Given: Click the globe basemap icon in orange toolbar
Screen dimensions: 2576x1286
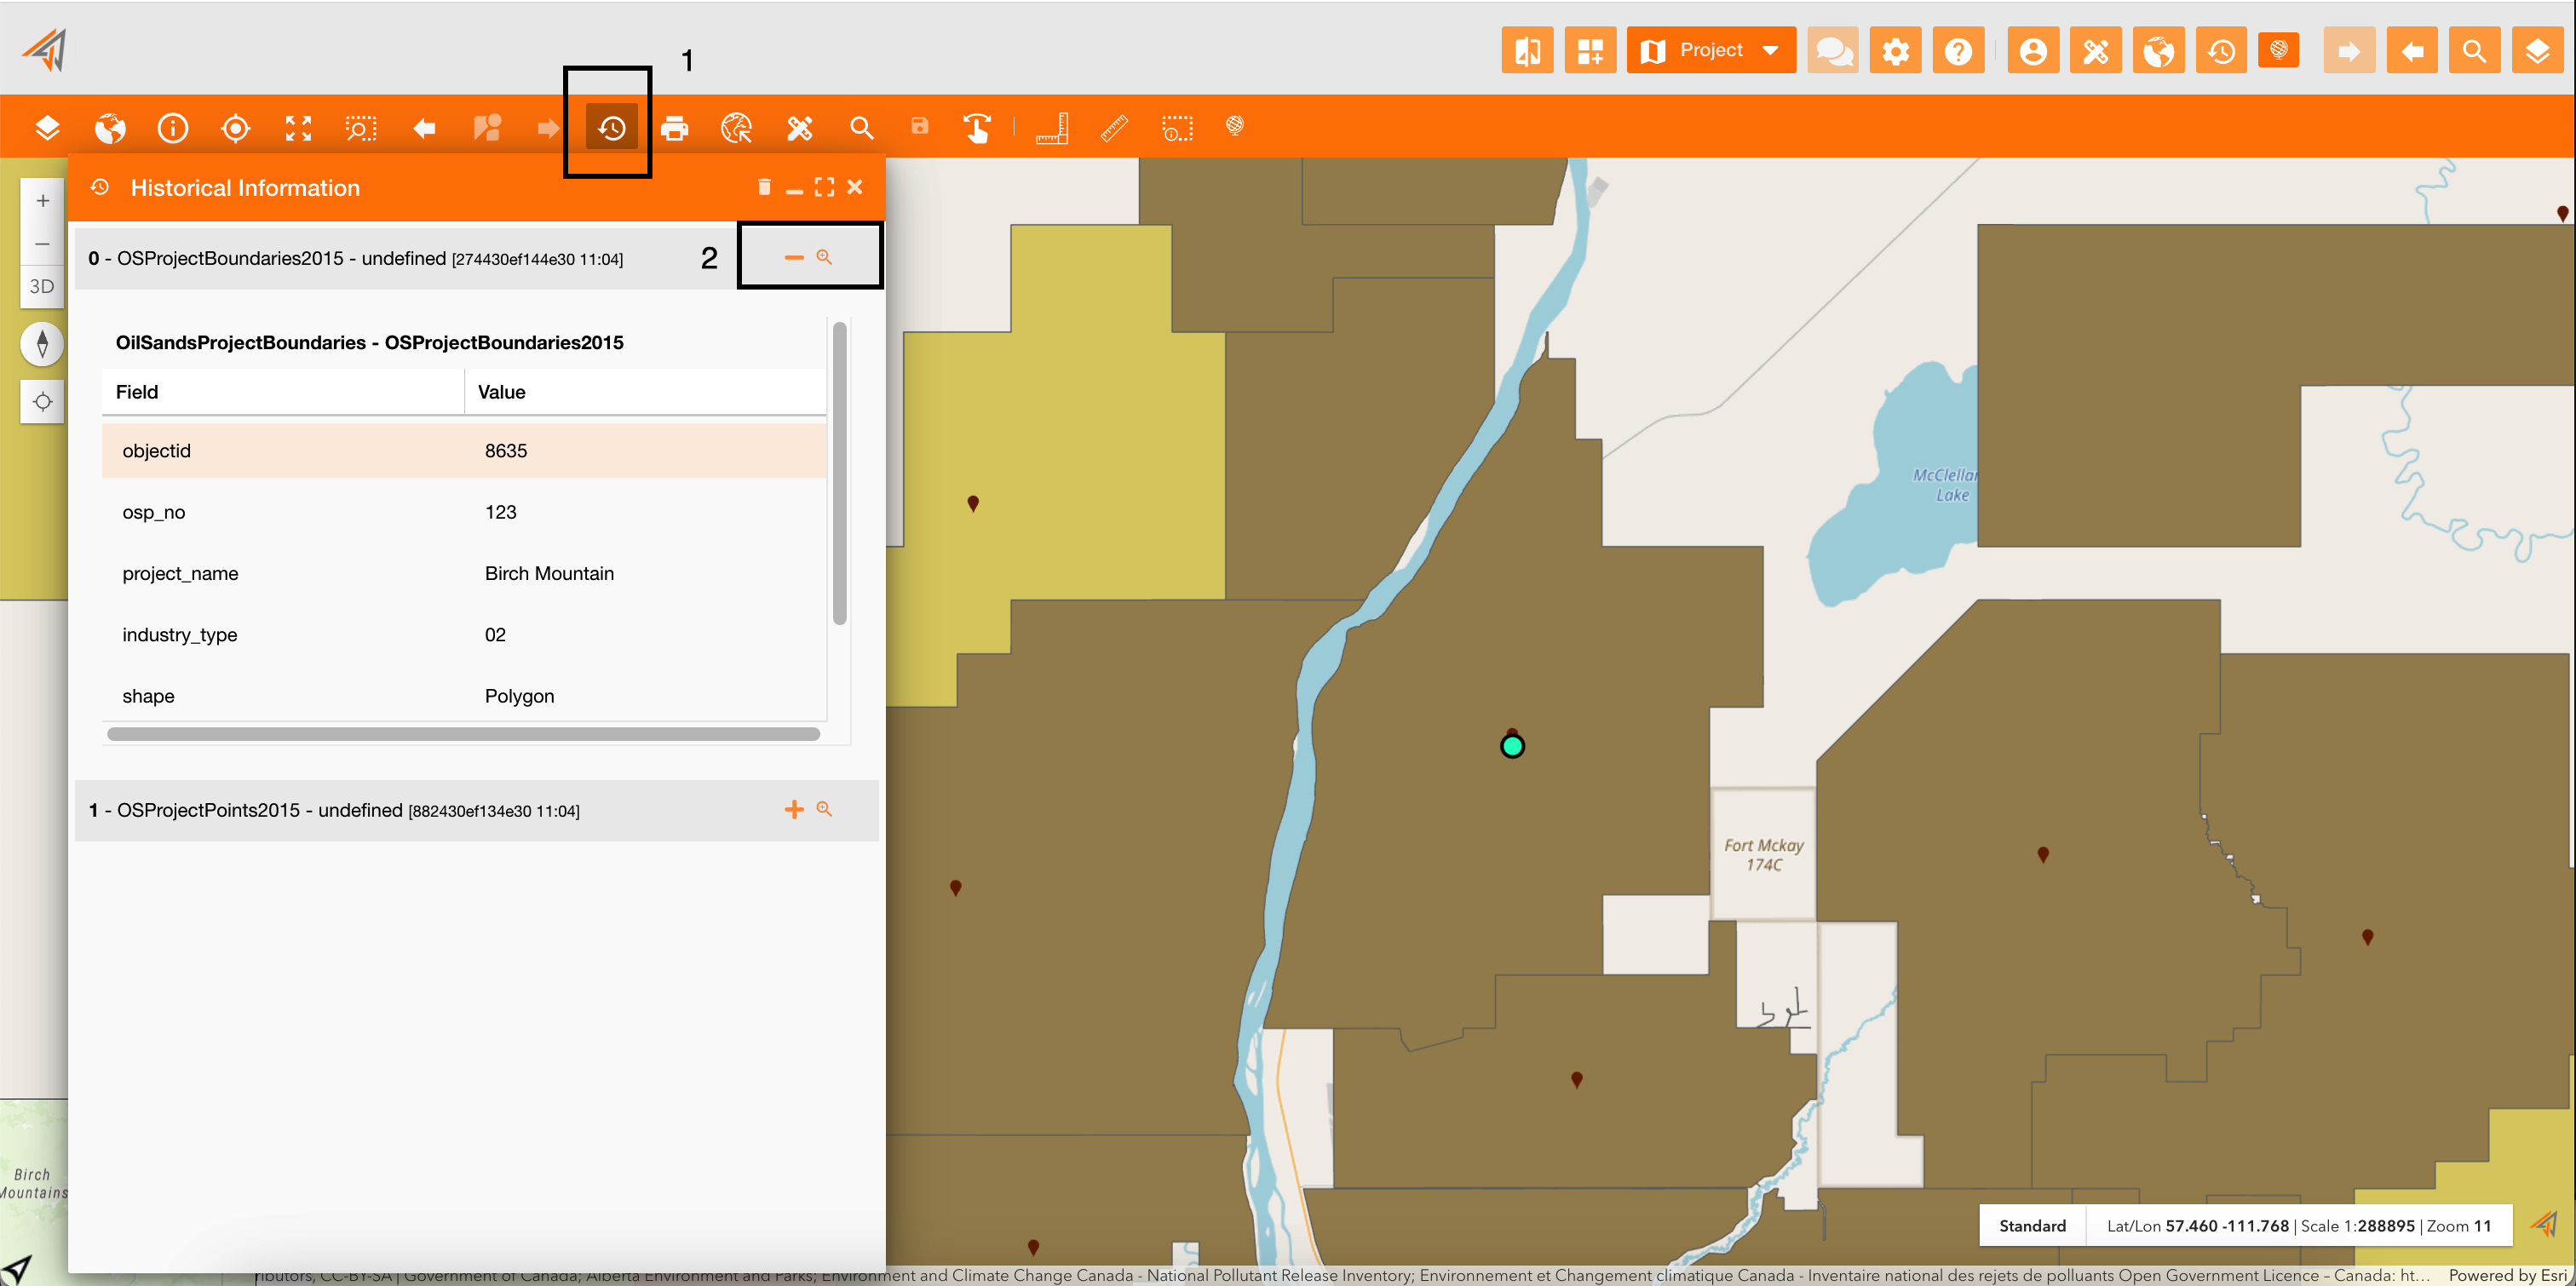Looking at the screenshot, I should [110, 128].
